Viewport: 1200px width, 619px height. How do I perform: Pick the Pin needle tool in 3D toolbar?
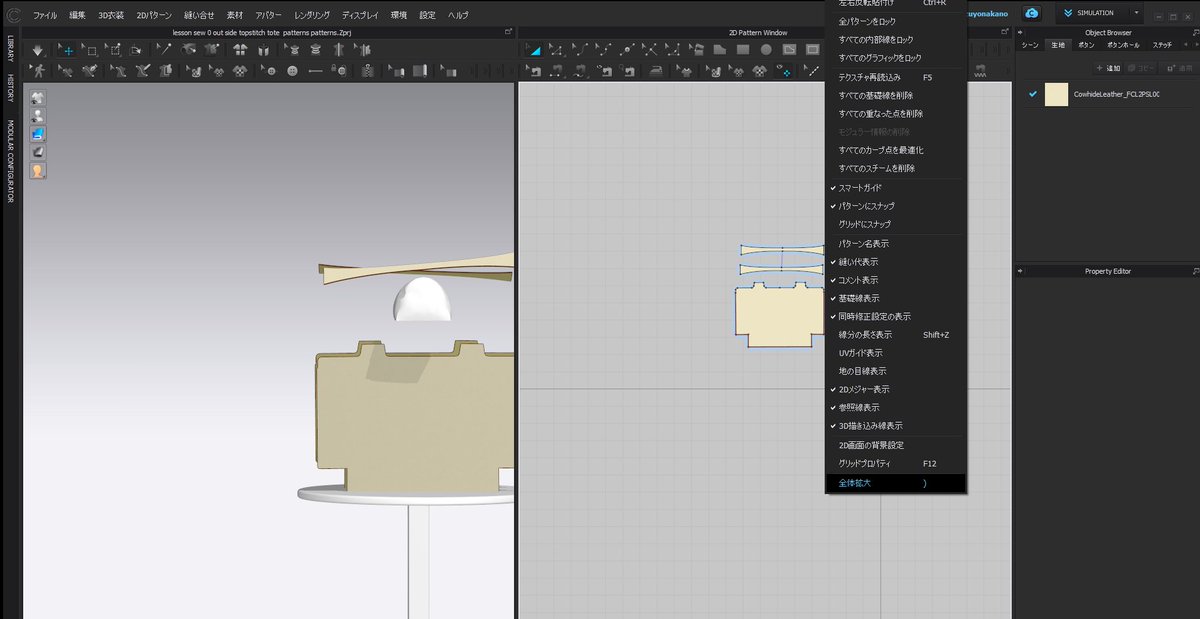(x=164, y=50)
